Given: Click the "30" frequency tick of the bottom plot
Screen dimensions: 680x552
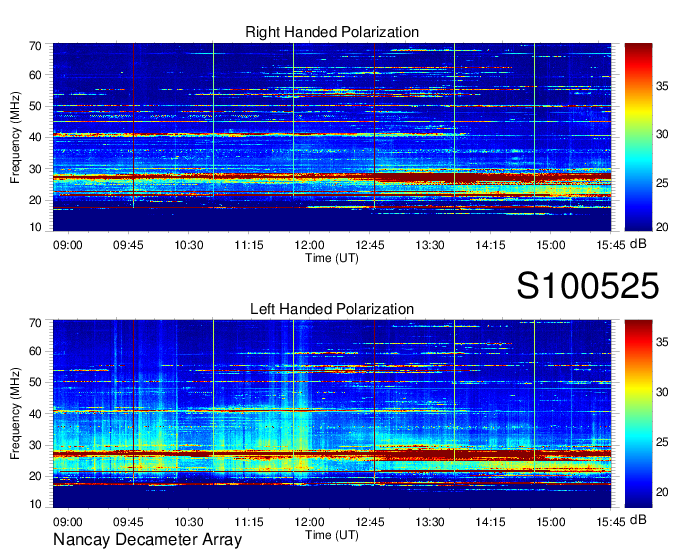Looking at the screenshot, I should pyautogui.click(x=35, y=445).
